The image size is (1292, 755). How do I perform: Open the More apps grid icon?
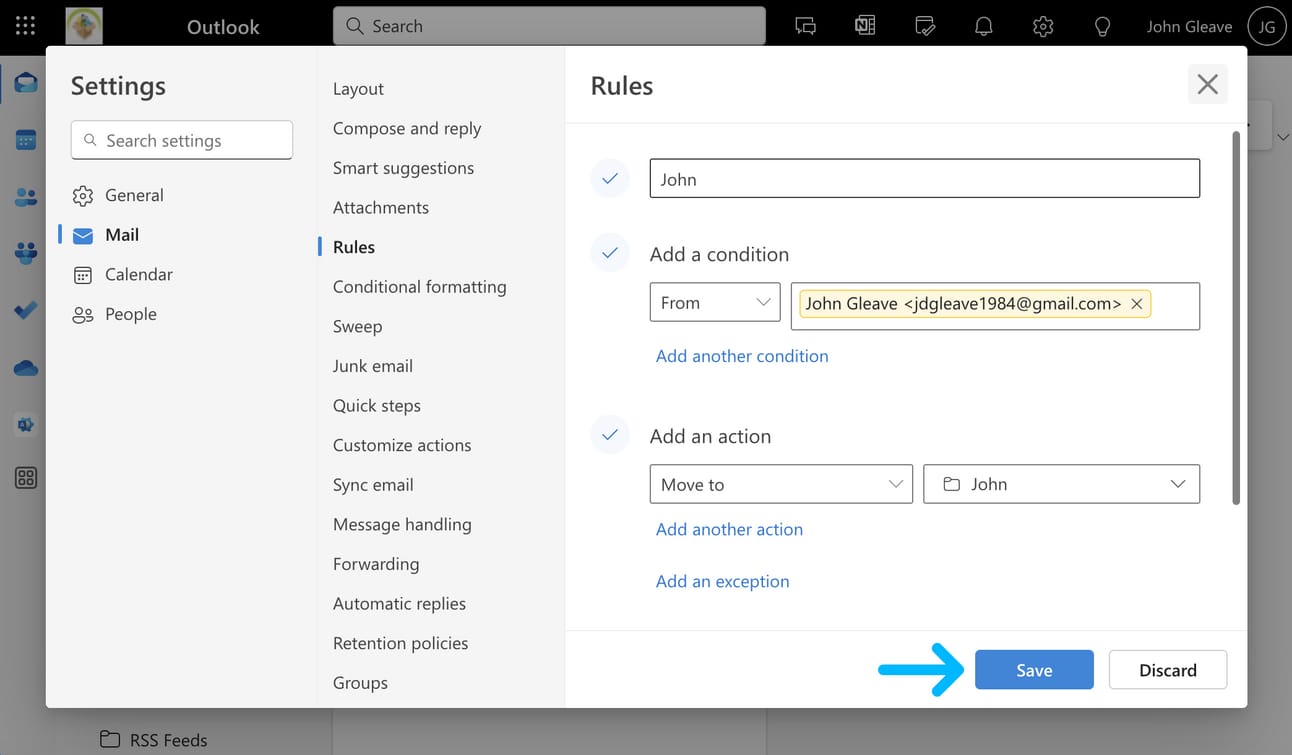coord(26,478)
